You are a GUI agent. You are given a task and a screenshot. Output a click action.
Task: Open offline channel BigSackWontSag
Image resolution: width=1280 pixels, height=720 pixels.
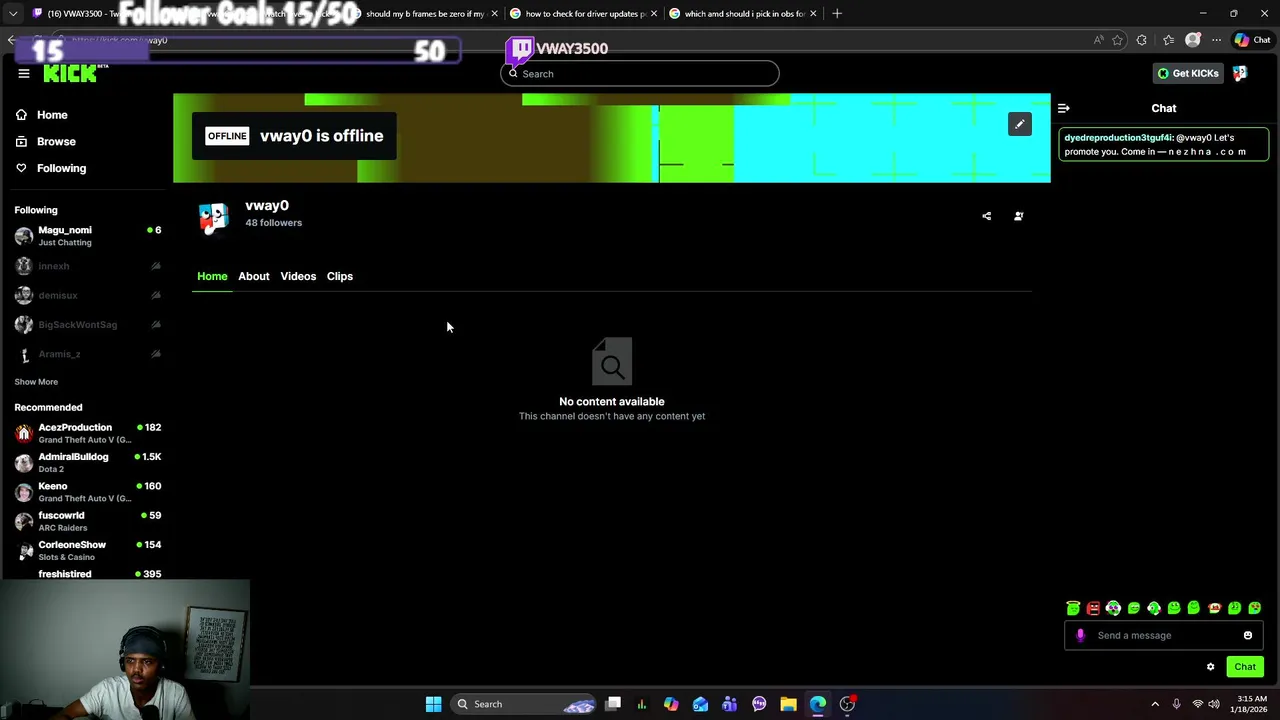point(88,324)
